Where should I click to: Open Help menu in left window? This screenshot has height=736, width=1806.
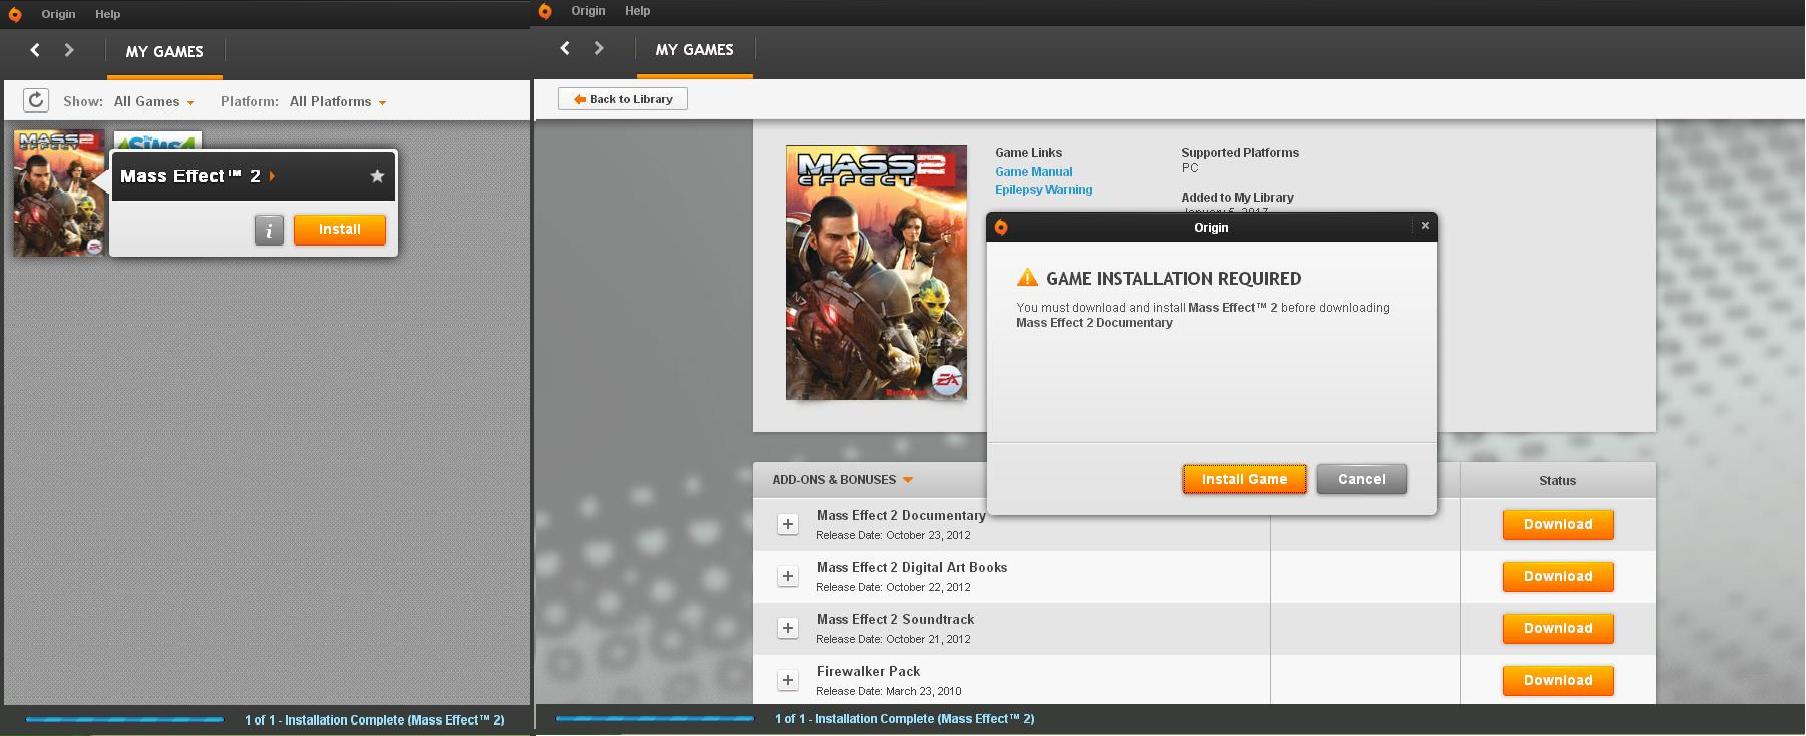coord(108,14)
